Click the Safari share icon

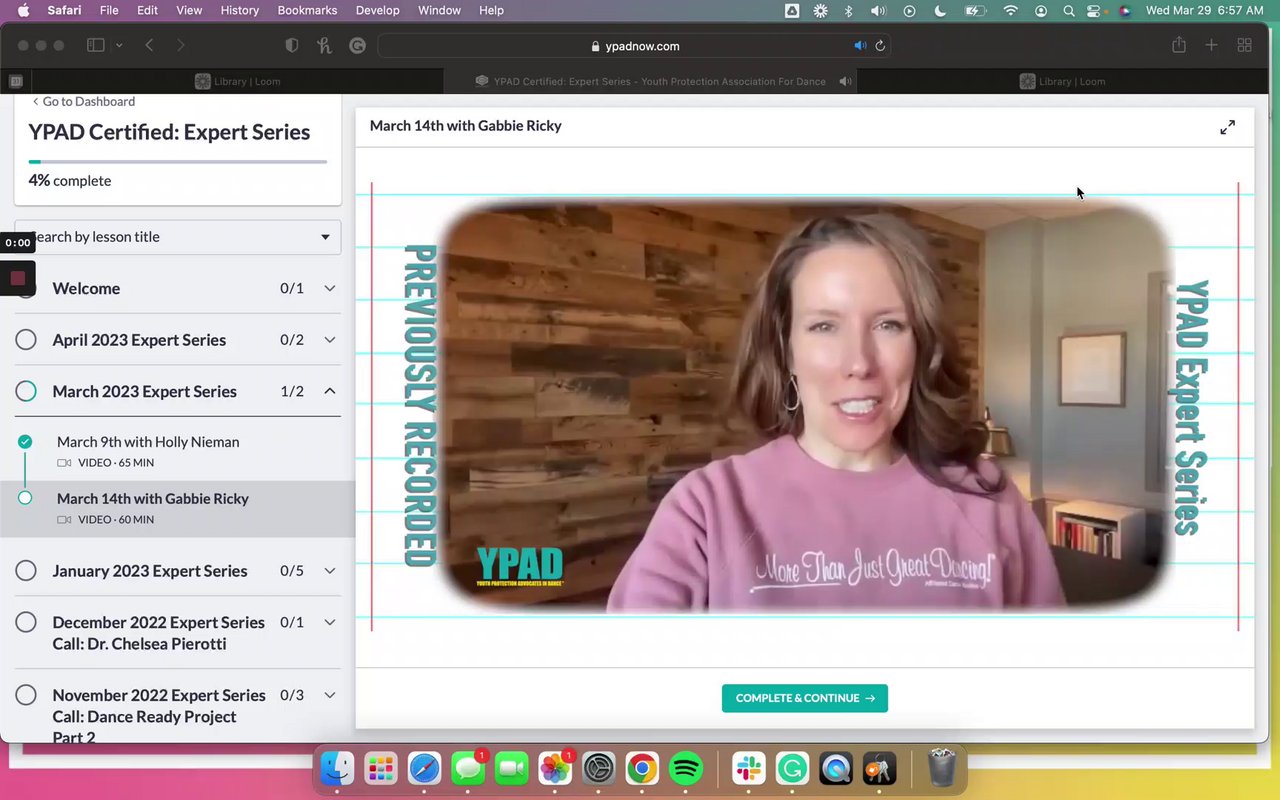point(1179,45)
